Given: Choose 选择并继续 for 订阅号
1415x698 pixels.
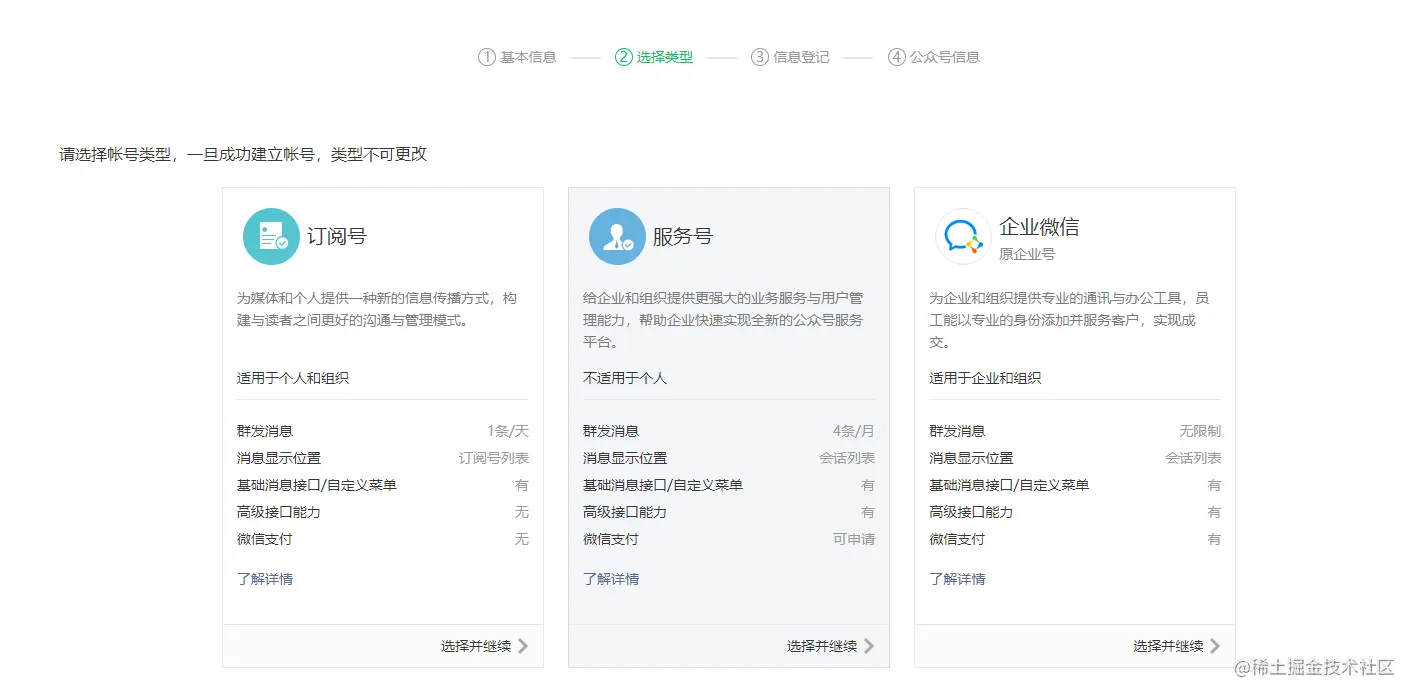Looking at the screenshot, I should (476, 646).
